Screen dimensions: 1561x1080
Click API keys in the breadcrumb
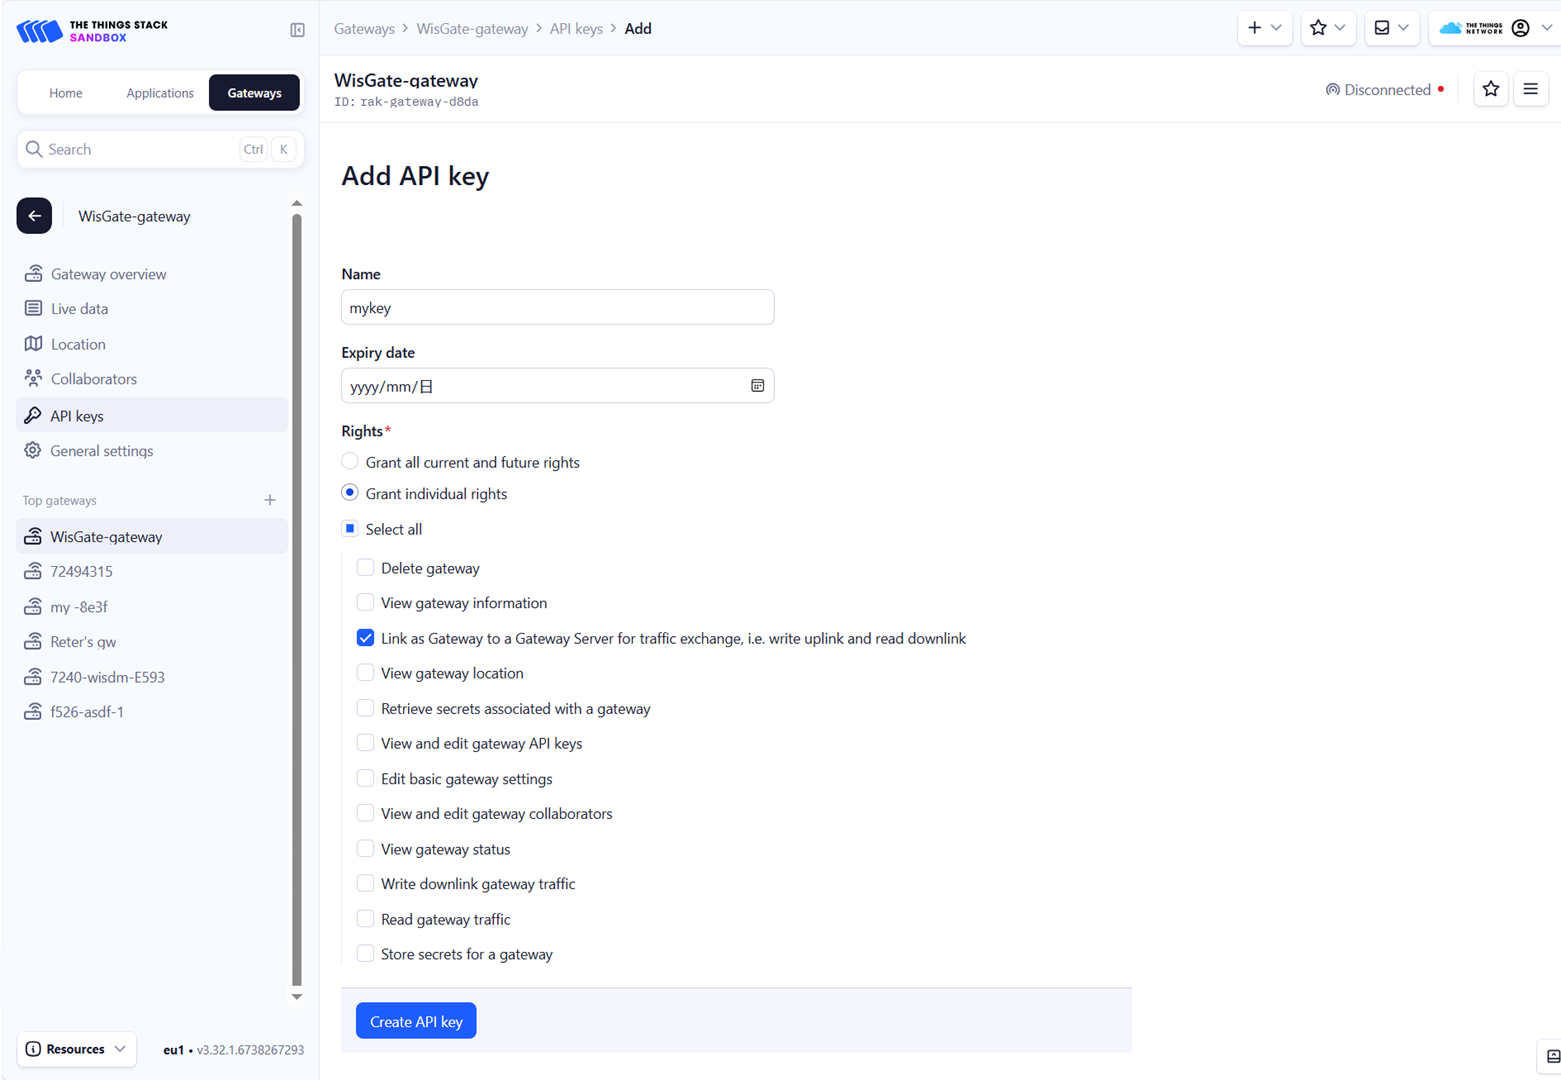point(576,29)
